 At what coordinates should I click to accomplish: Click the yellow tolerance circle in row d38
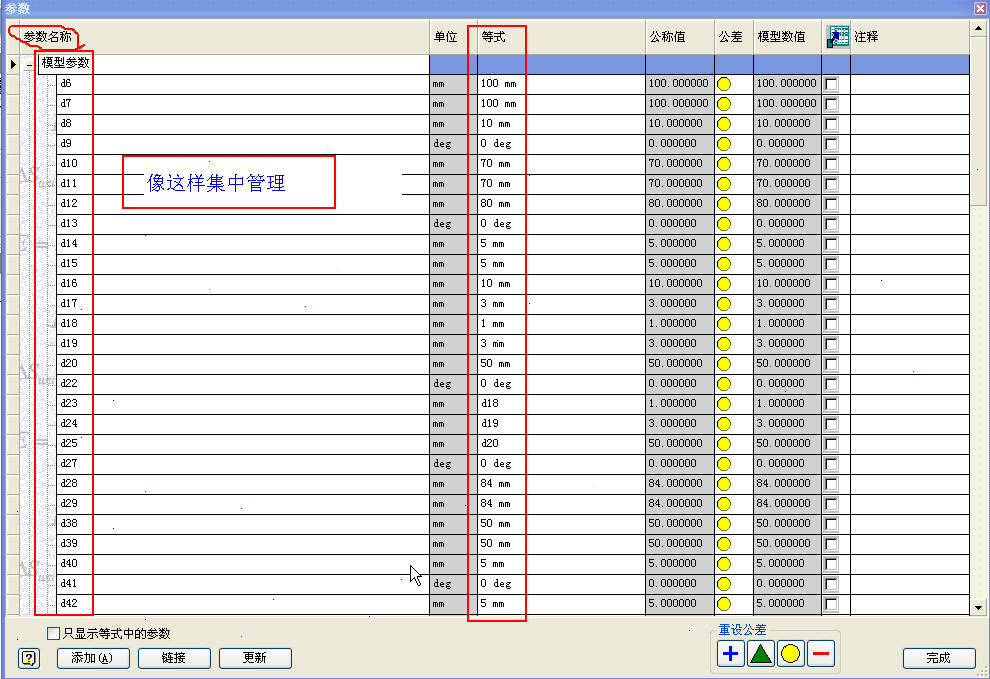click(x=724, y=524)
